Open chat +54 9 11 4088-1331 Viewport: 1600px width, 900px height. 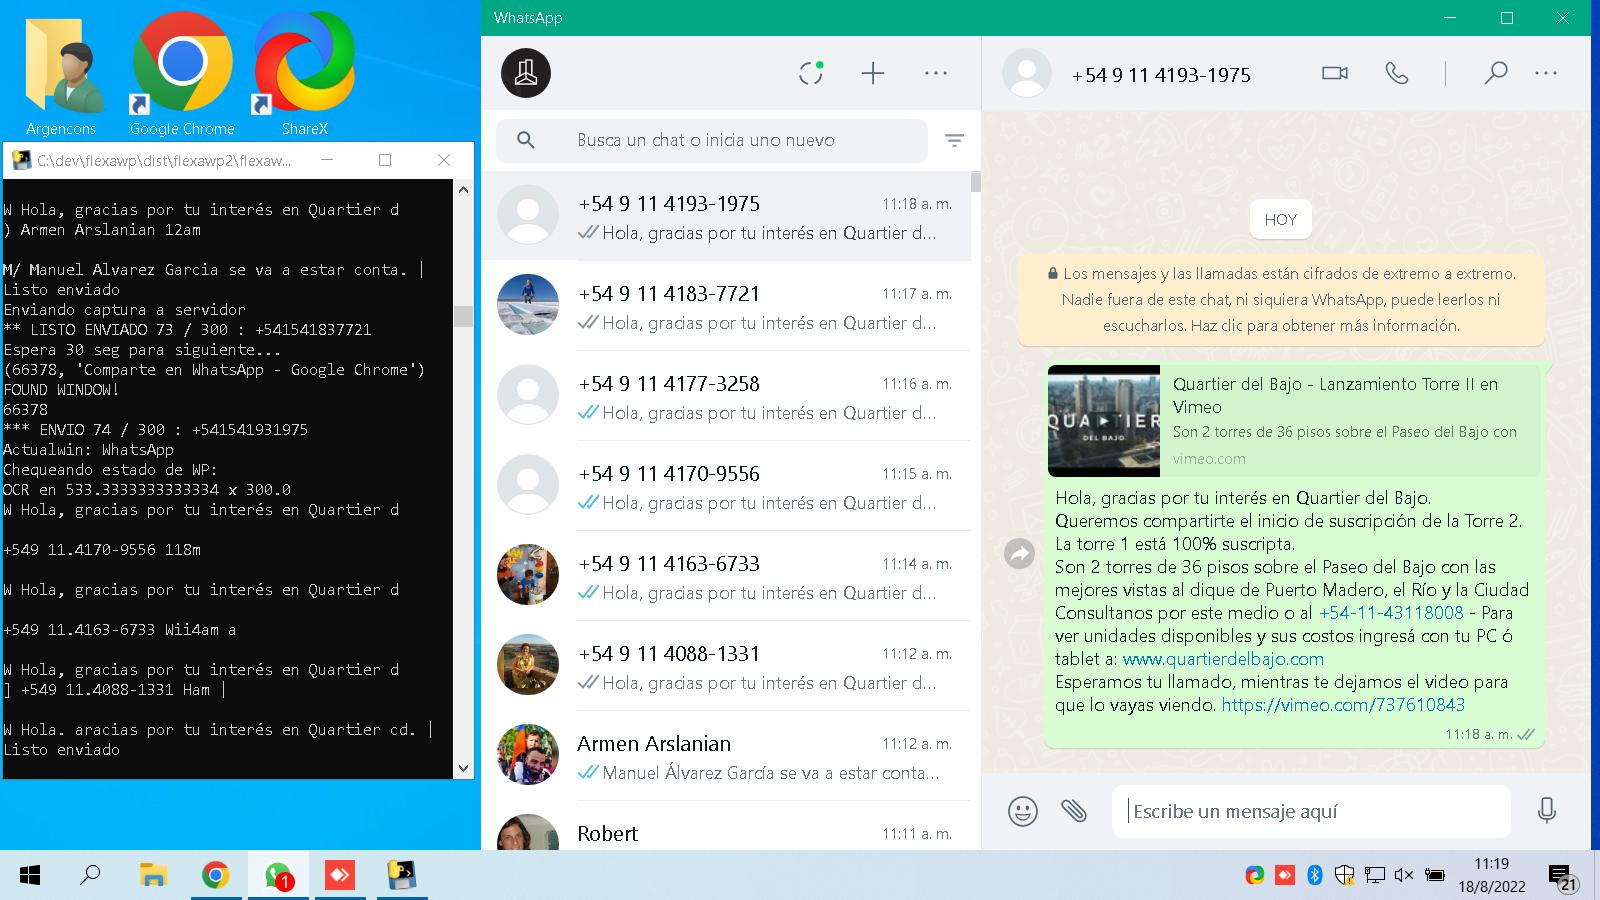pyautogui.click(x=726, y=666)
